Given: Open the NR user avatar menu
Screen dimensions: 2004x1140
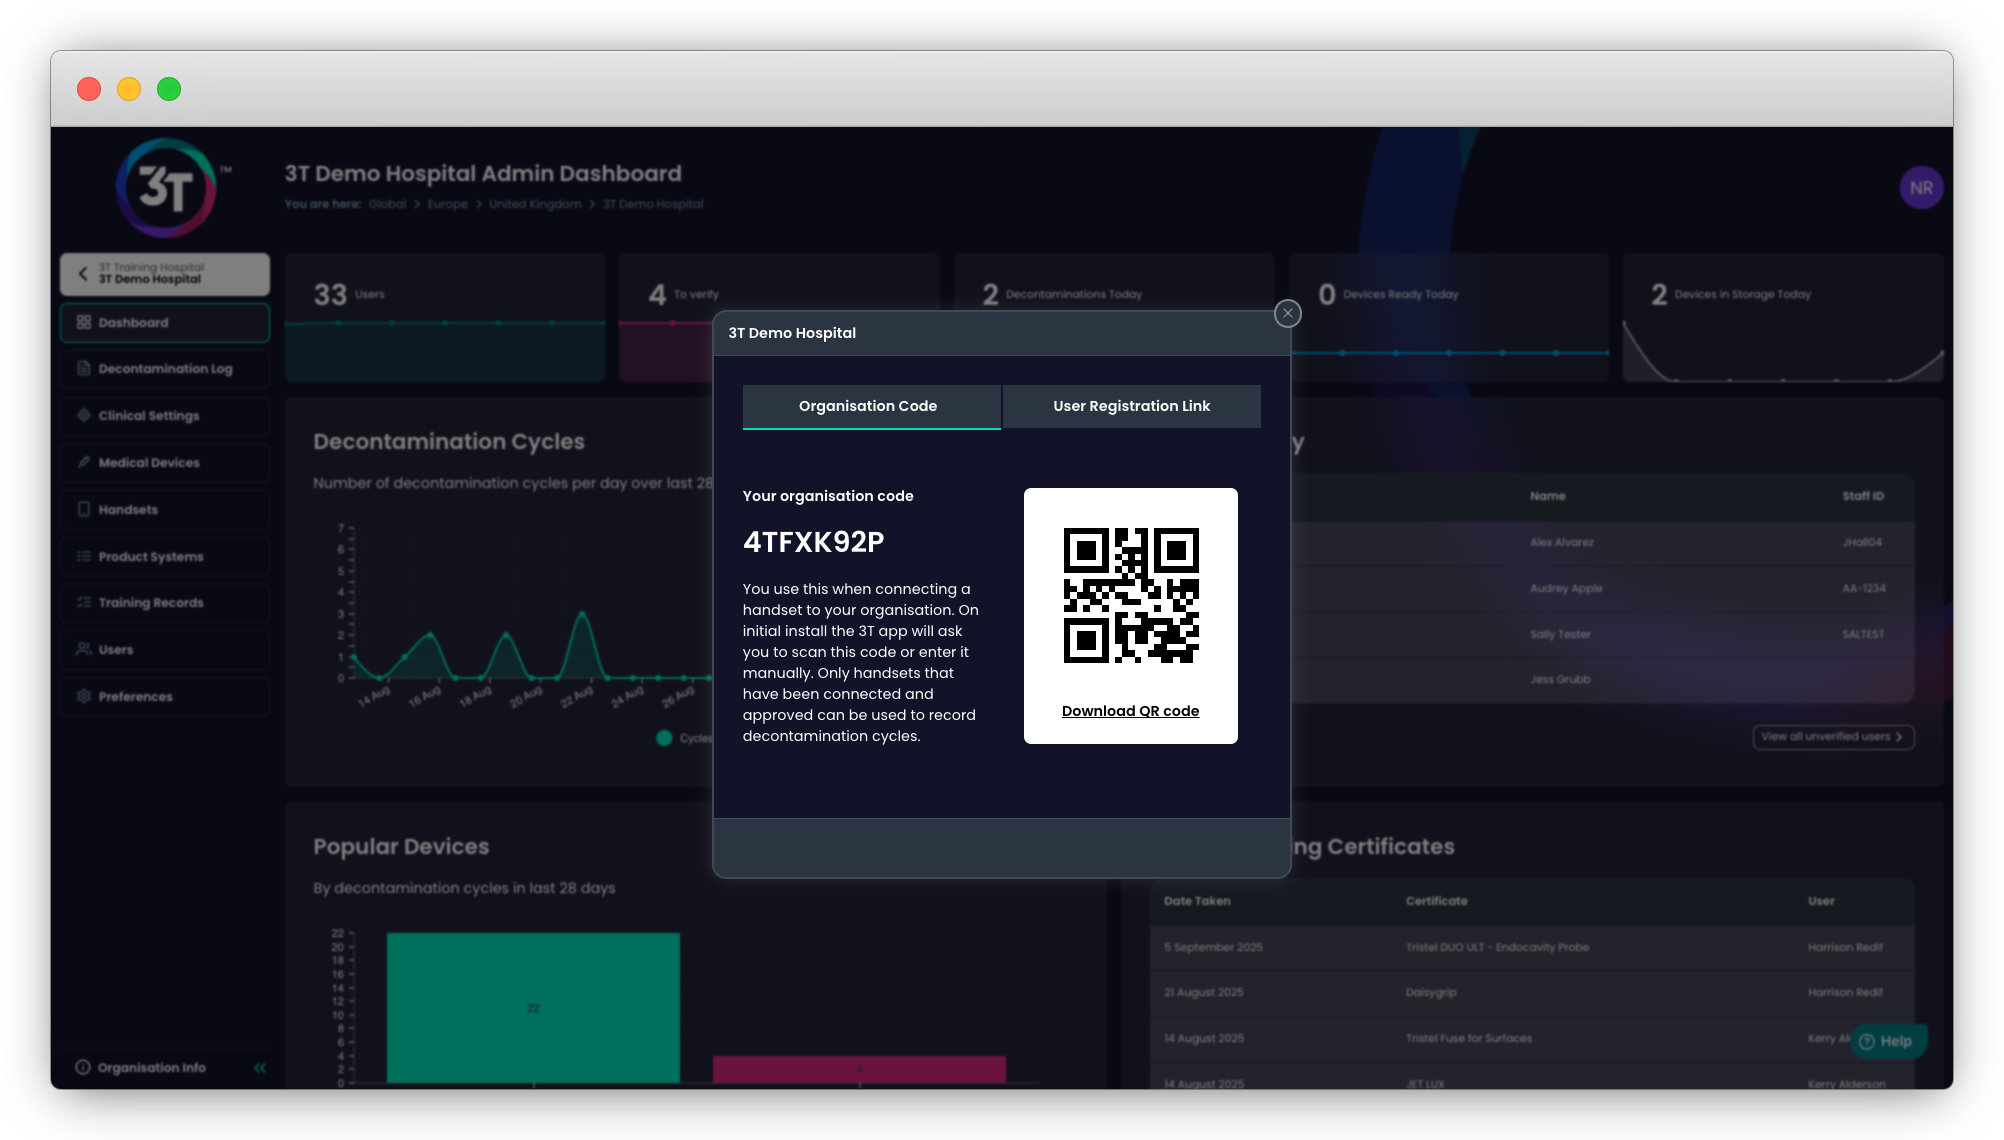Looking at the screenshot, I should [x=1921, y=188].
